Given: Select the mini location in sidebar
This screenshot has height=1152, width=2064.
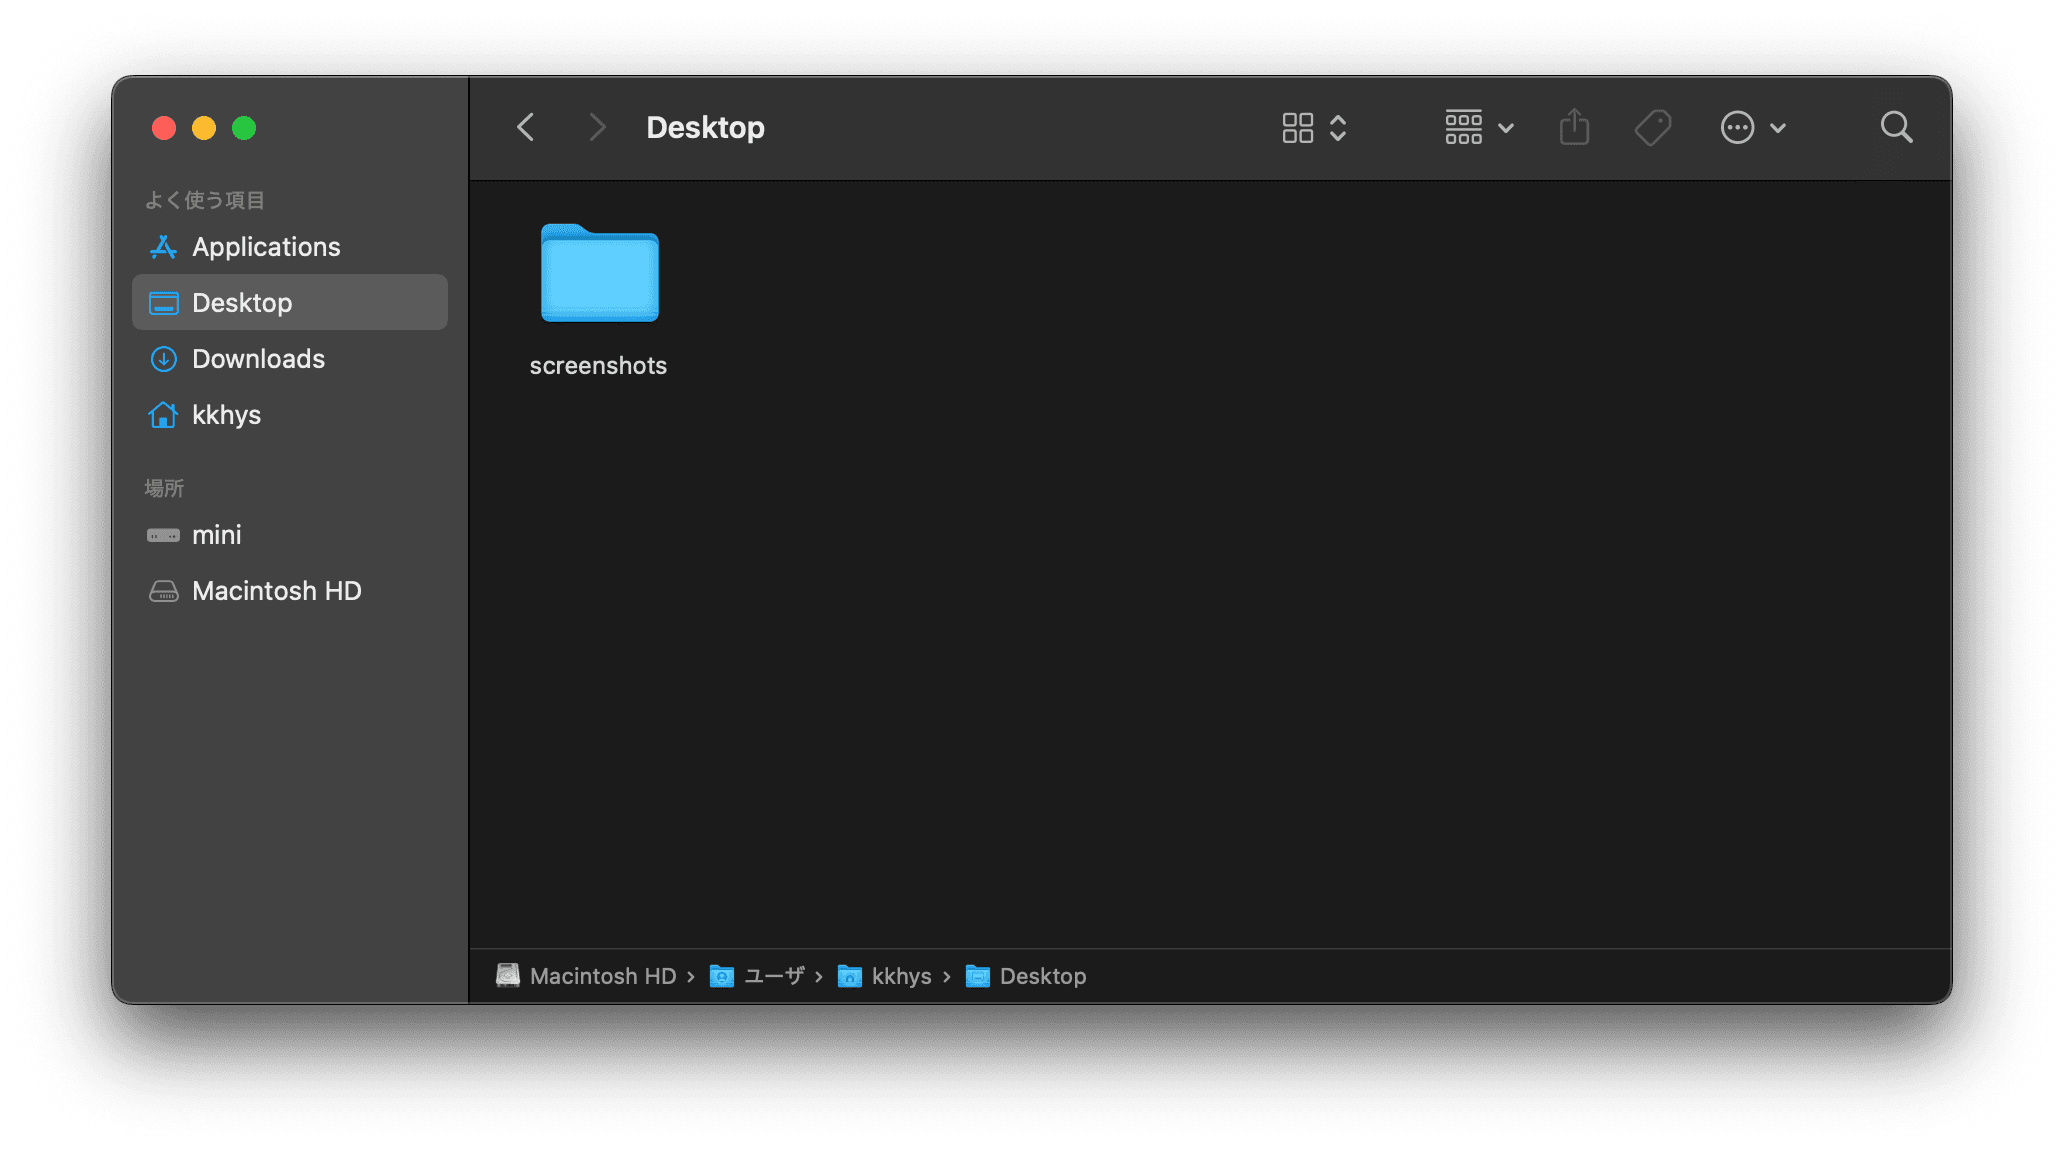Looking at the screenshot, I should 216,535.
